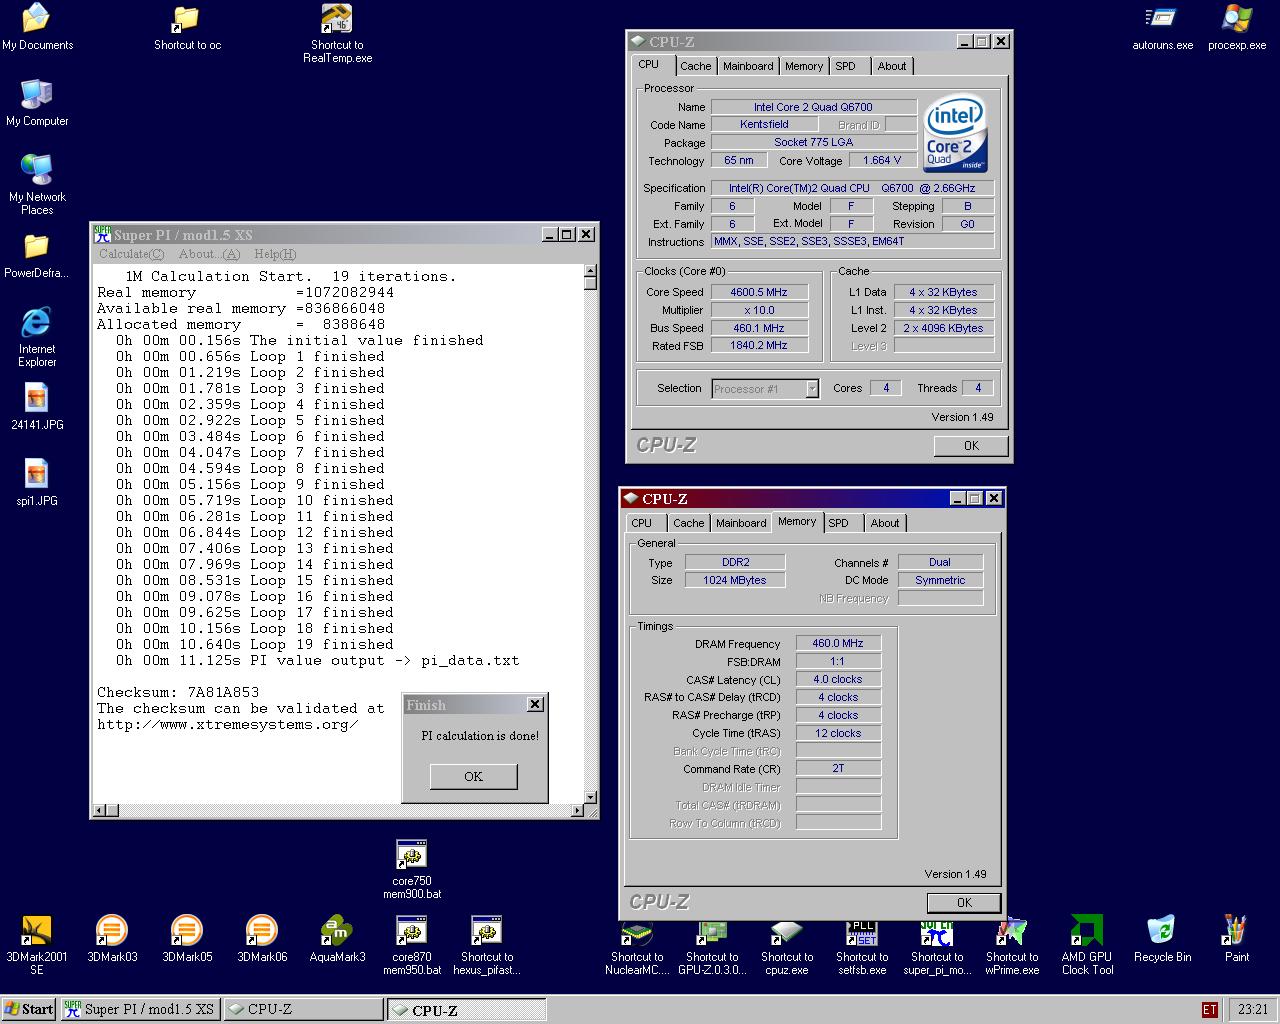Open Shortcut to NuclearMC icon

(x=637, y=947)
